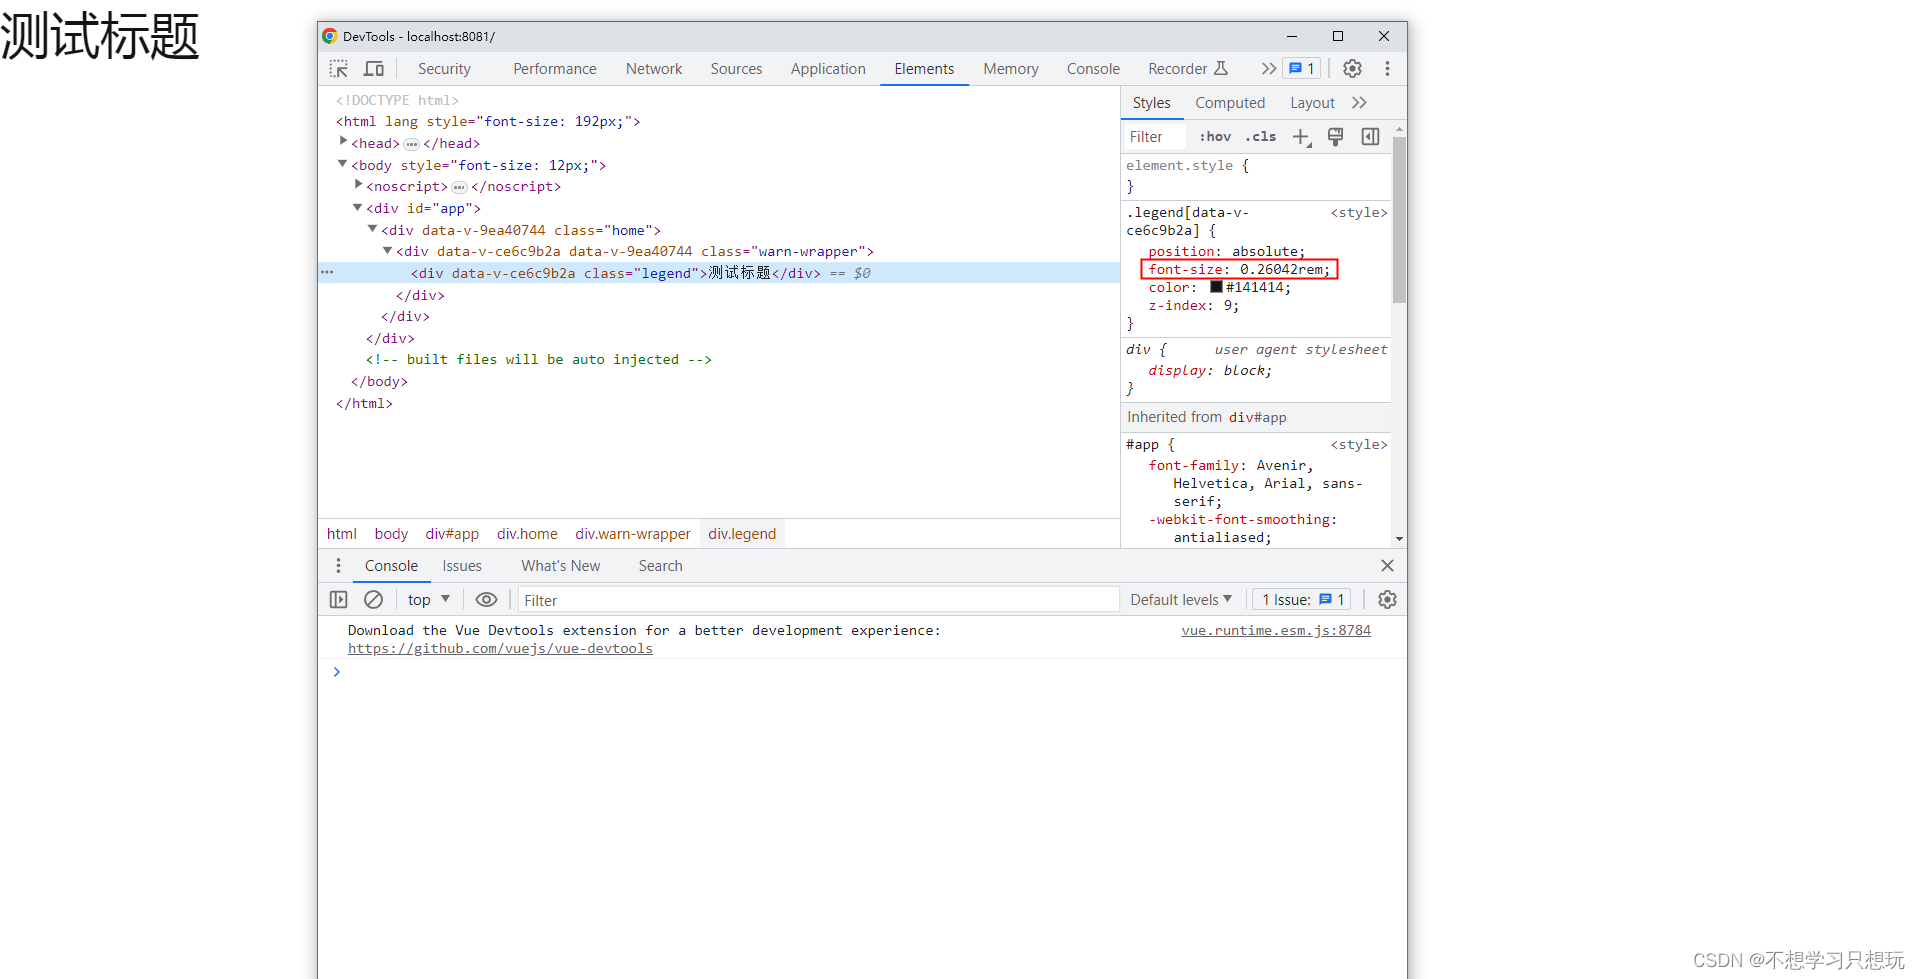
Task: Clear the console with the block icon
Action: 373,600
